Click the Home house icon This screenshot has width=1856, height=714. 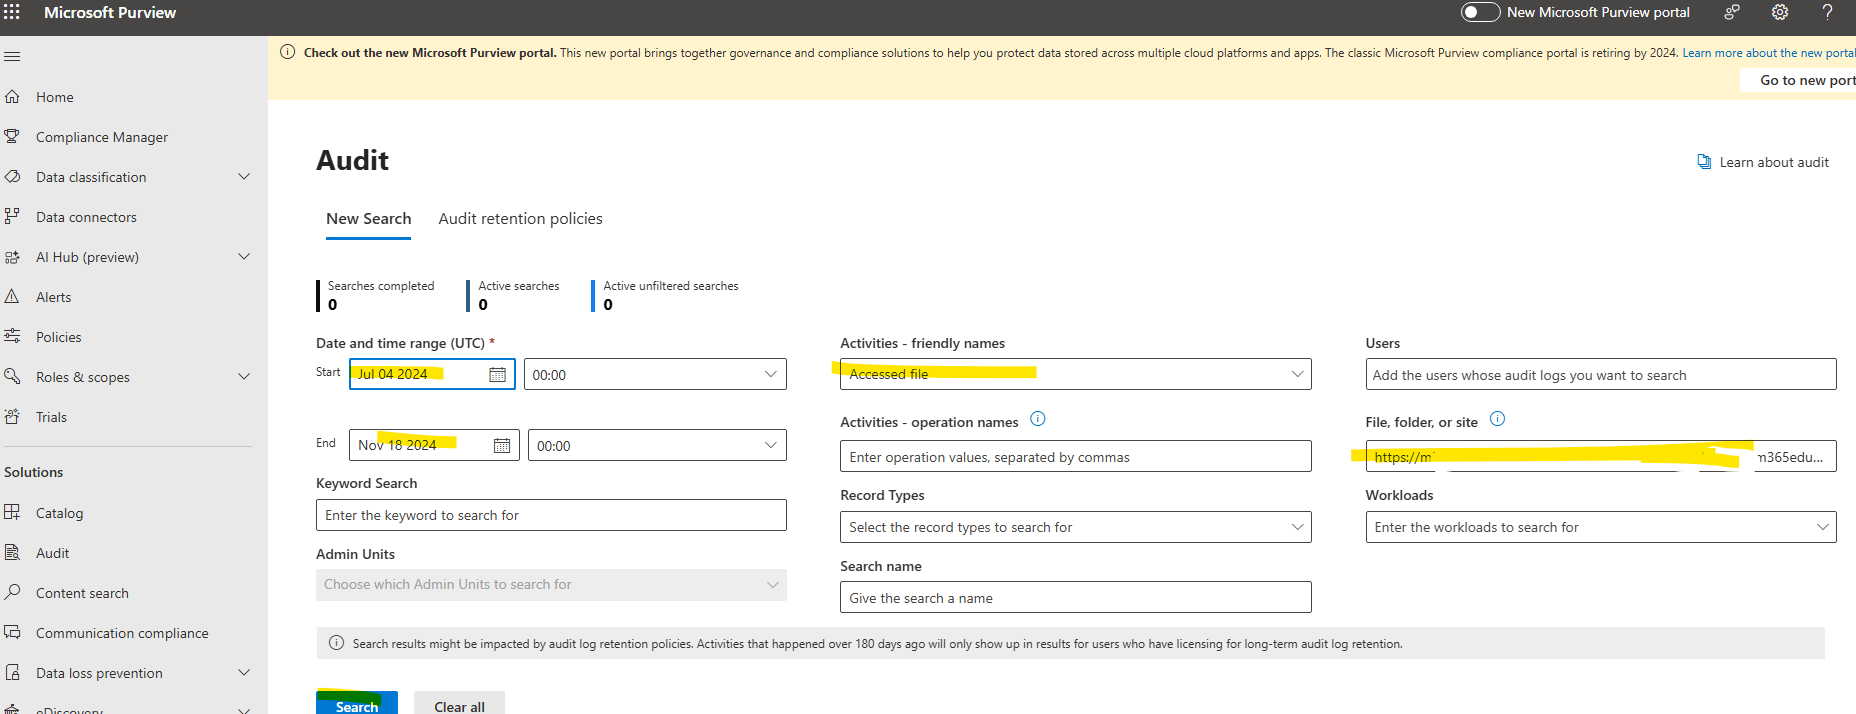[x=12, y=97]
